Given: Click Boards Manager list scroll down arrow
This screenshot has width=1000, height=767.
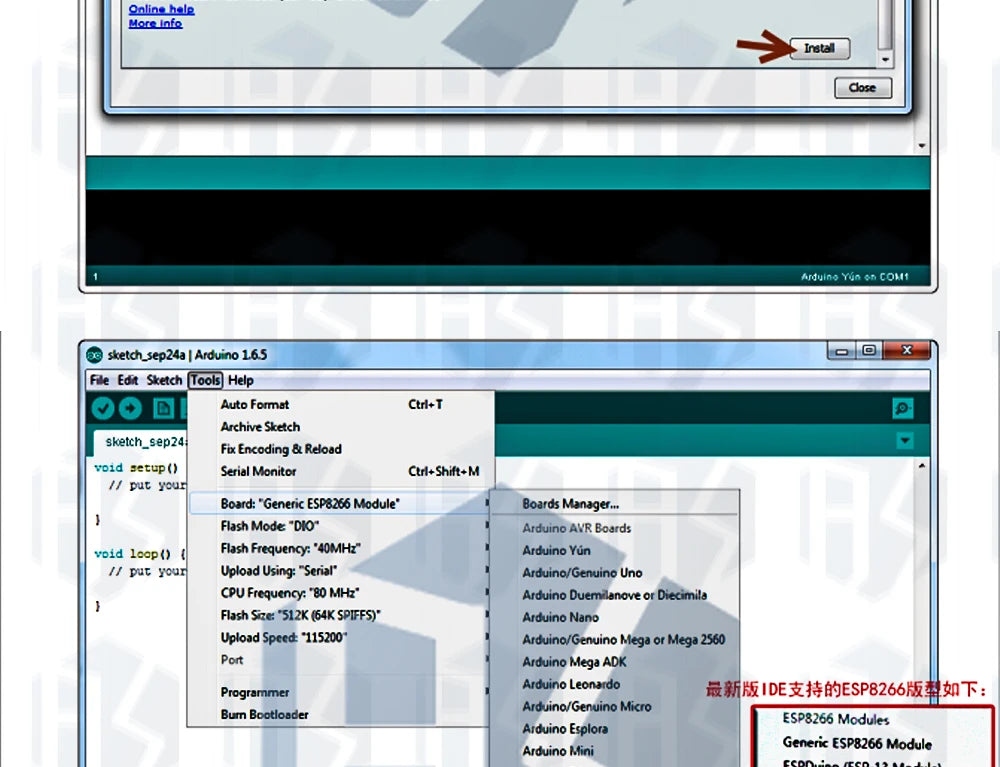Looking at the screenshot, I should coord(885,59).
